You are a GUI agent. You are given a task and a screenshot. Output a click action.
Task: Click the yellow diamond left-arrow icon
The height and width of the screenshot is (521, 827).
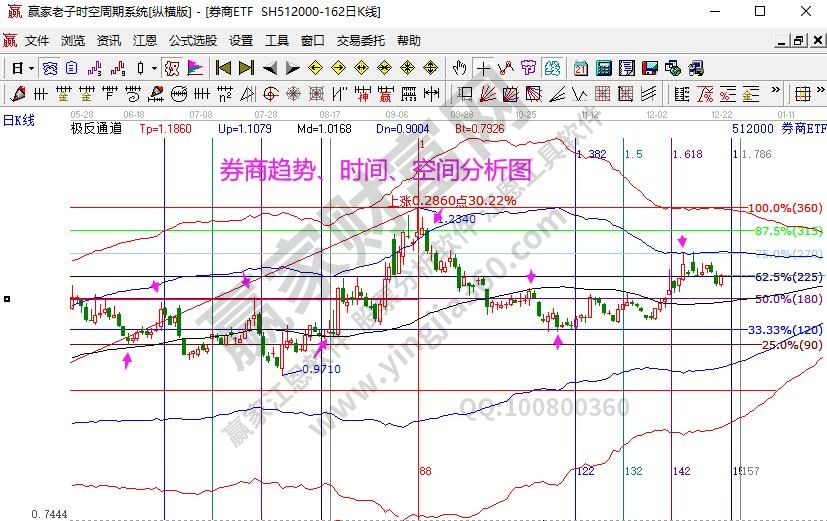click(315, 68)
